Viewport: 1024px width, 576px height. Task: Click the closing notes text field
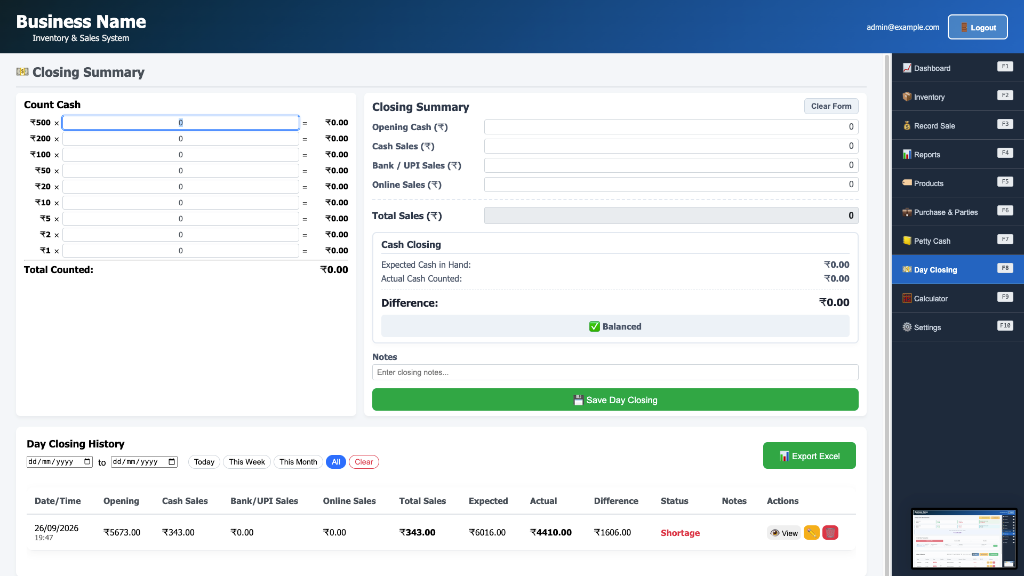click(x=615, y=372)
